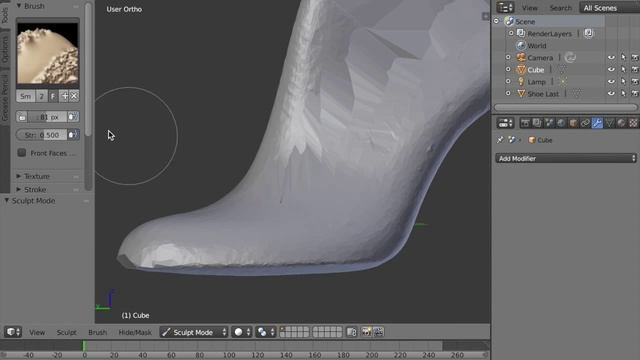
Task: Toggle Lamp viewport visibility eye
Action: click(611, 82)
